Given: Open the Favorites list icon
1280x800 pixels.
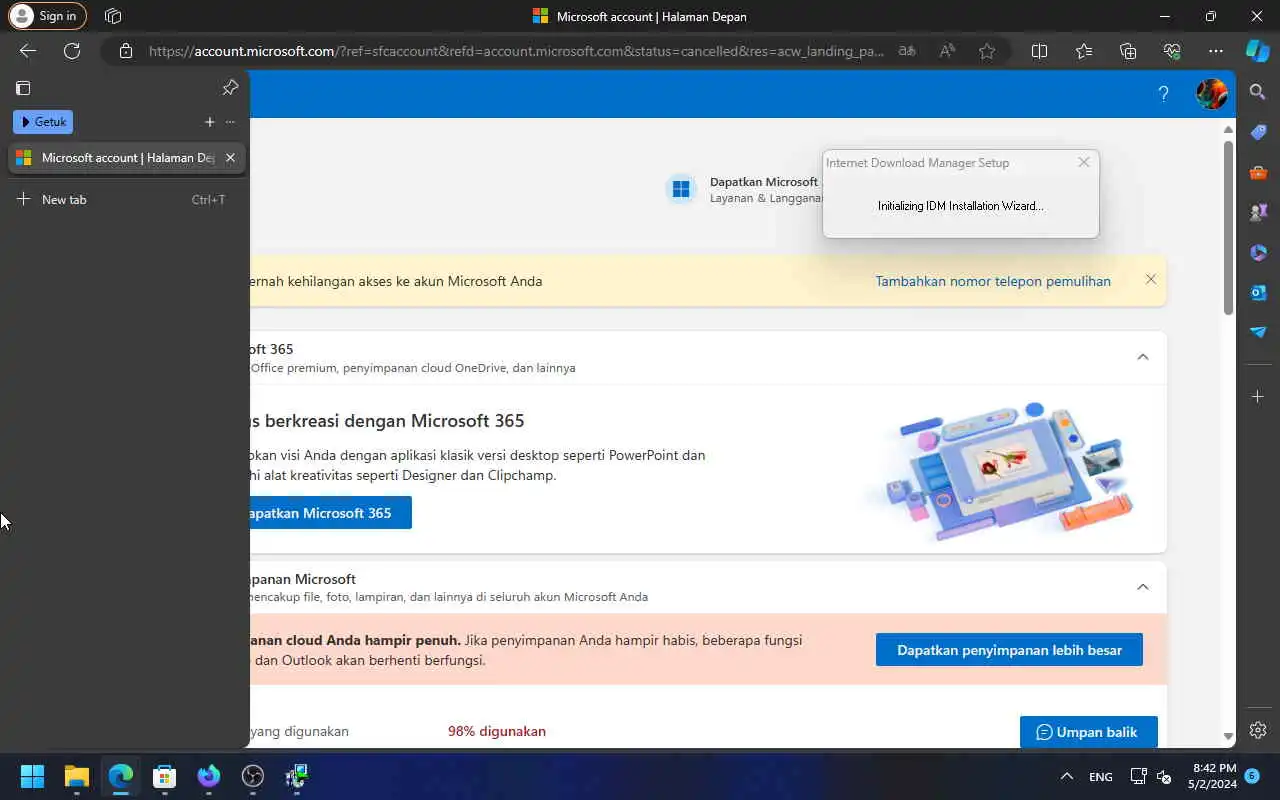Looking at the screenshot, I should [1084, 51].
